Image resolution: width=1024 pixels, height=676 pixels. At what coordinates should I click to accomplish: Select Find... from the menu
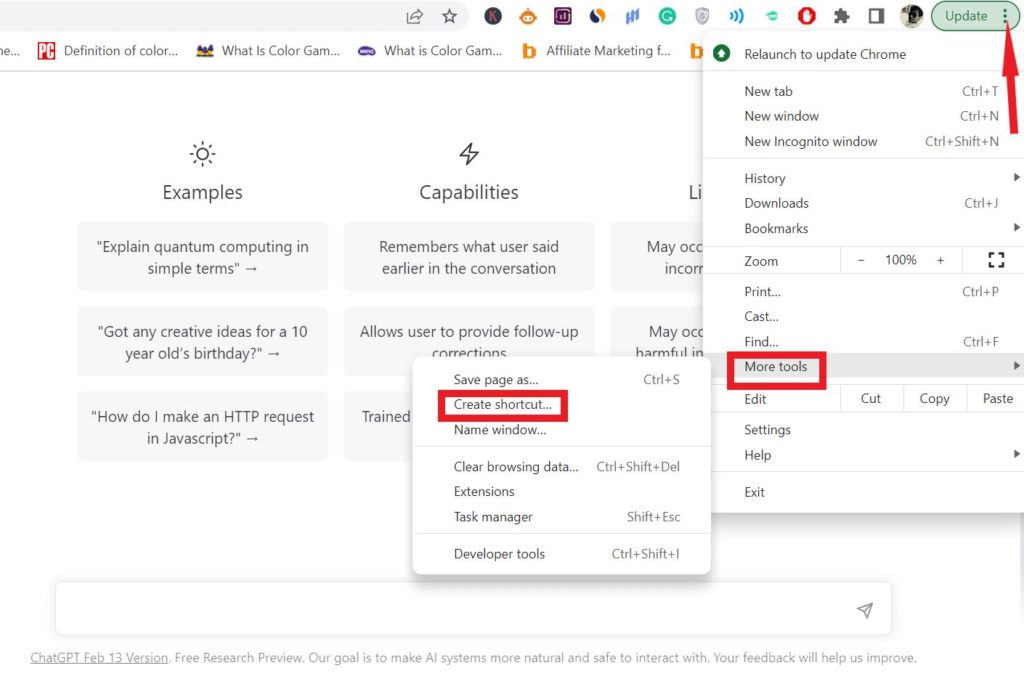(863, 342)
